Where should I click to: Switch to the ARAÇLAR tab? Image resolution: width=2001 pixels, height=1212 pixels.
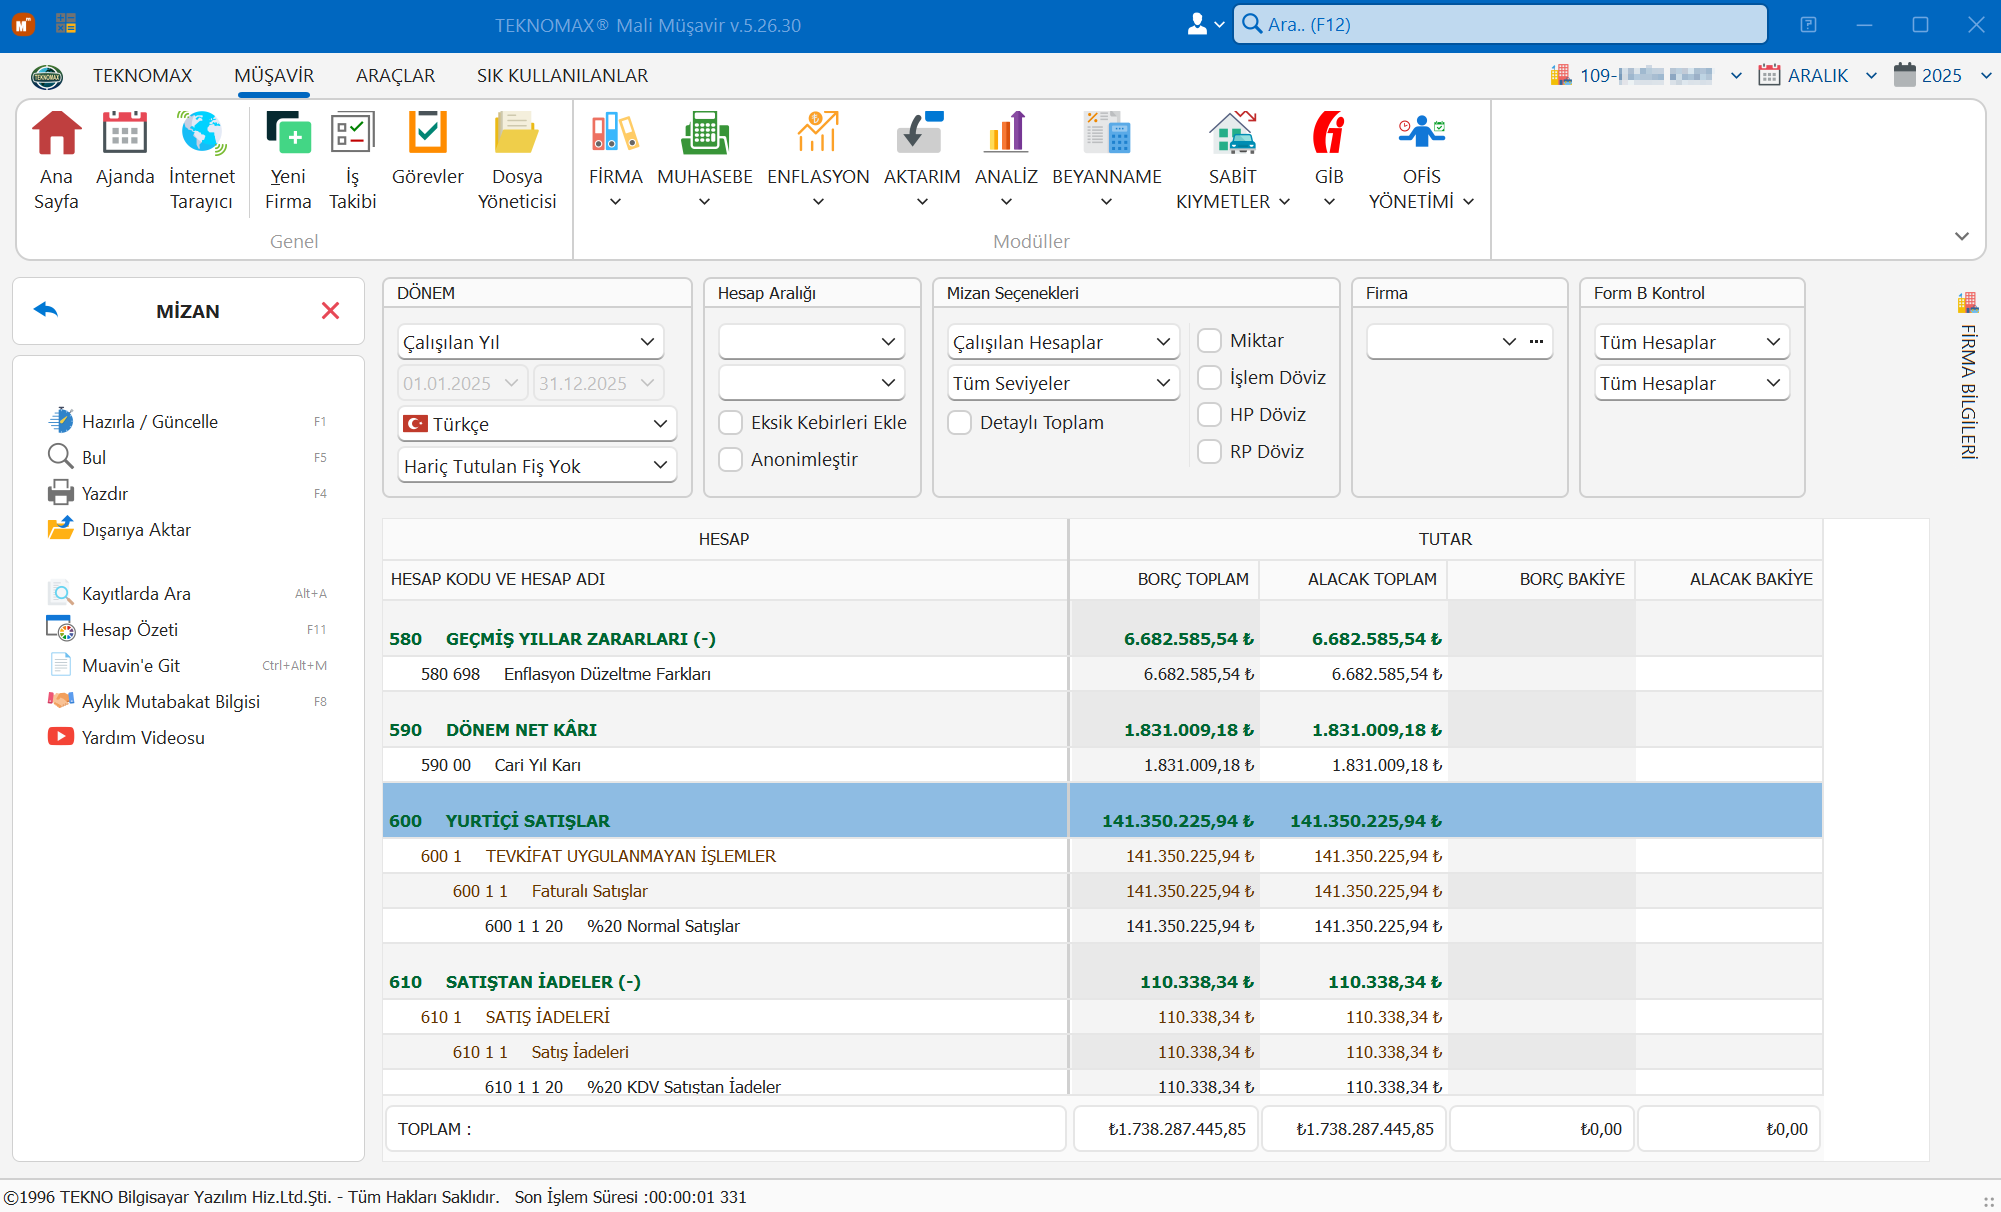tap(395, 76)
